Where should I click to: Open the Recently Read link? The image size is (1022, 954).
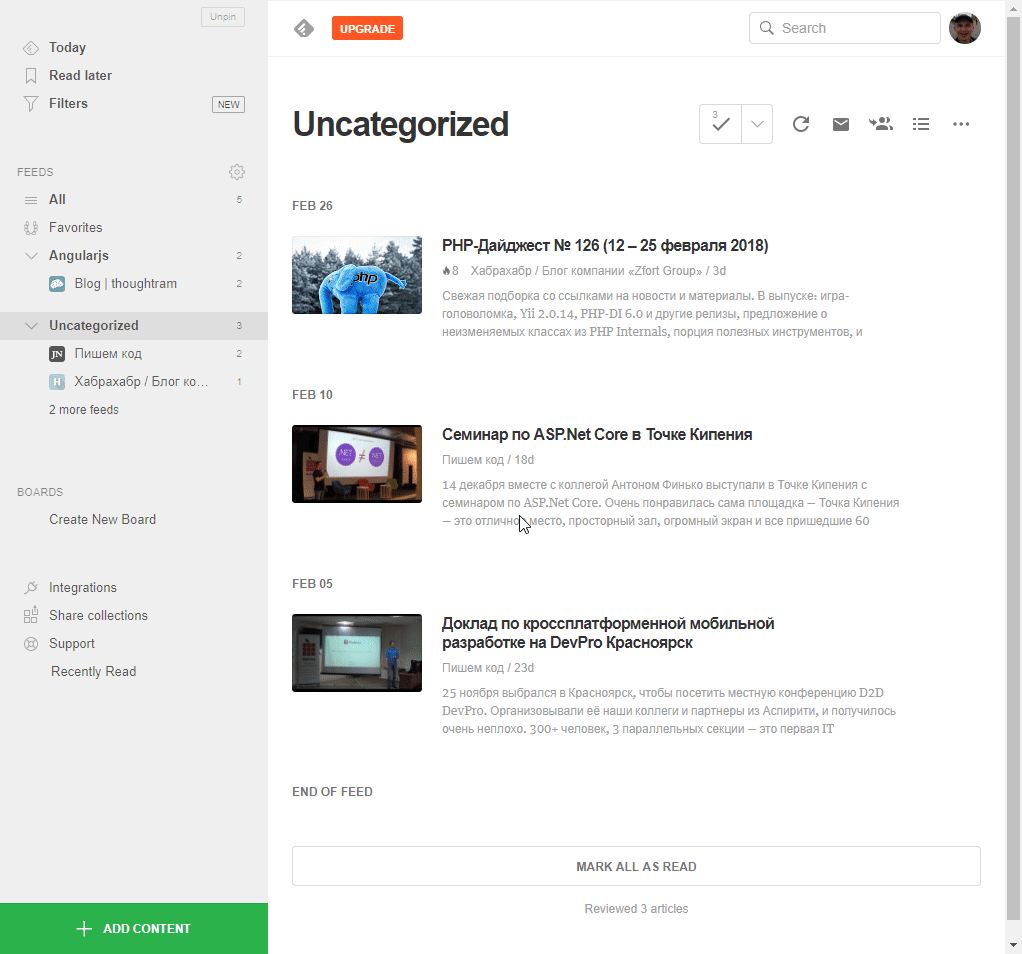point(93,671)
